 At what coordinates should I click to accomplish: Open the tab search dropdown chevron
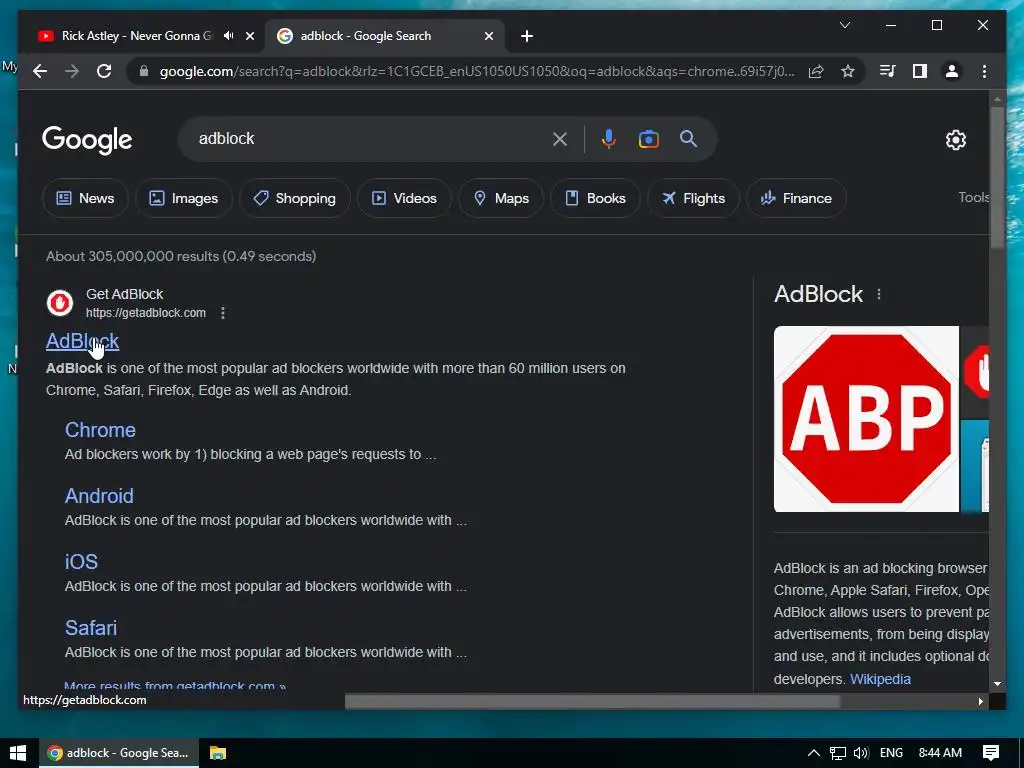[x=844, y=25]
